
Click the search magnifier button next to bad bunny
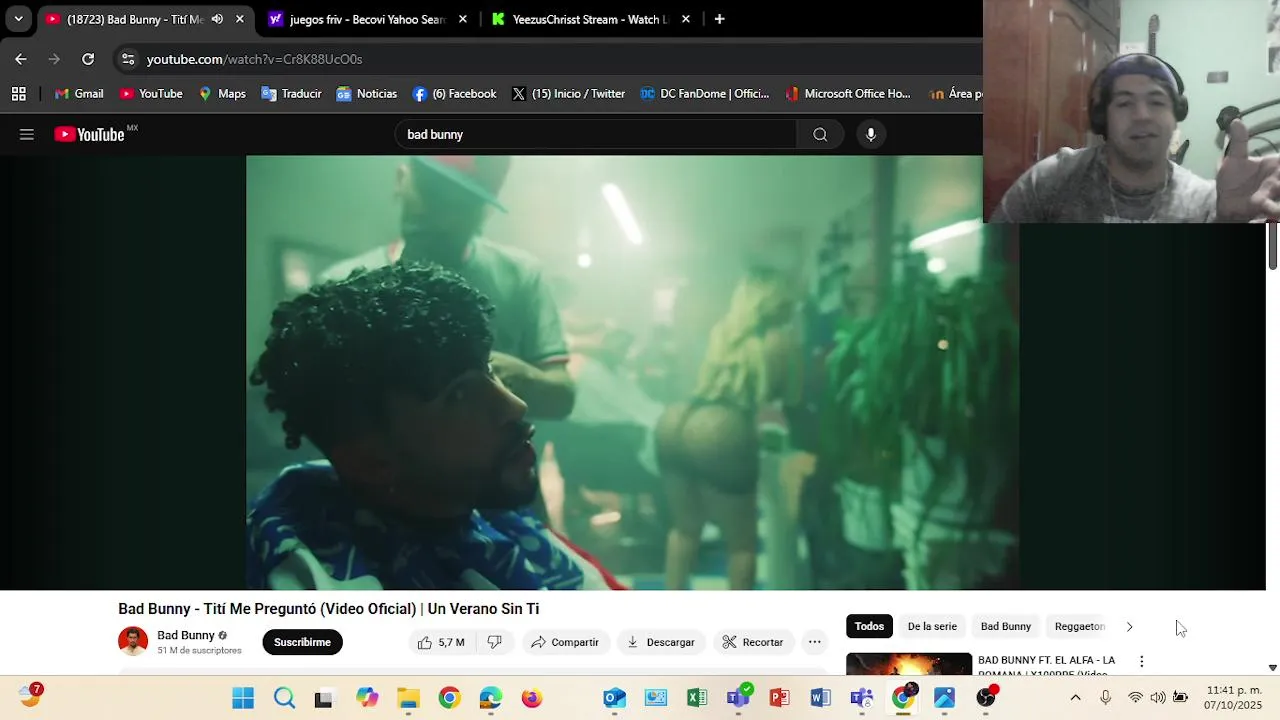point(820,134)
